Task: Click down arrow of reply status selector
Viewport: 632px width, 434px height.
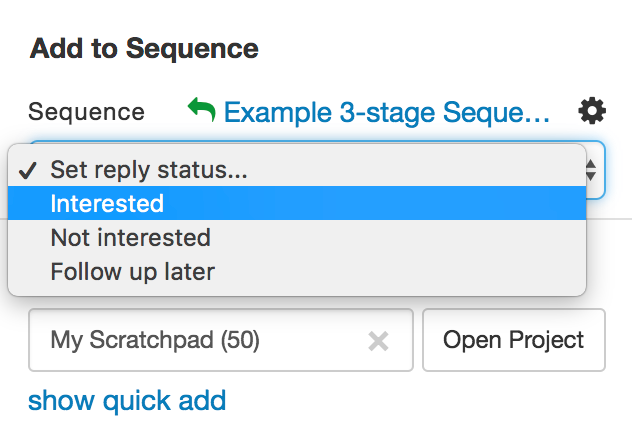Action: coord(591,177)
